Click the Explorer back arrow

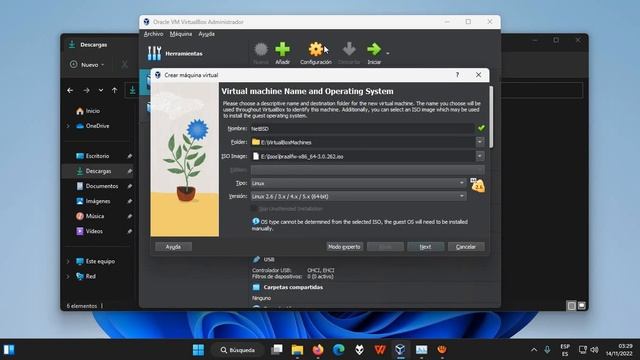(x=70, y=90)
